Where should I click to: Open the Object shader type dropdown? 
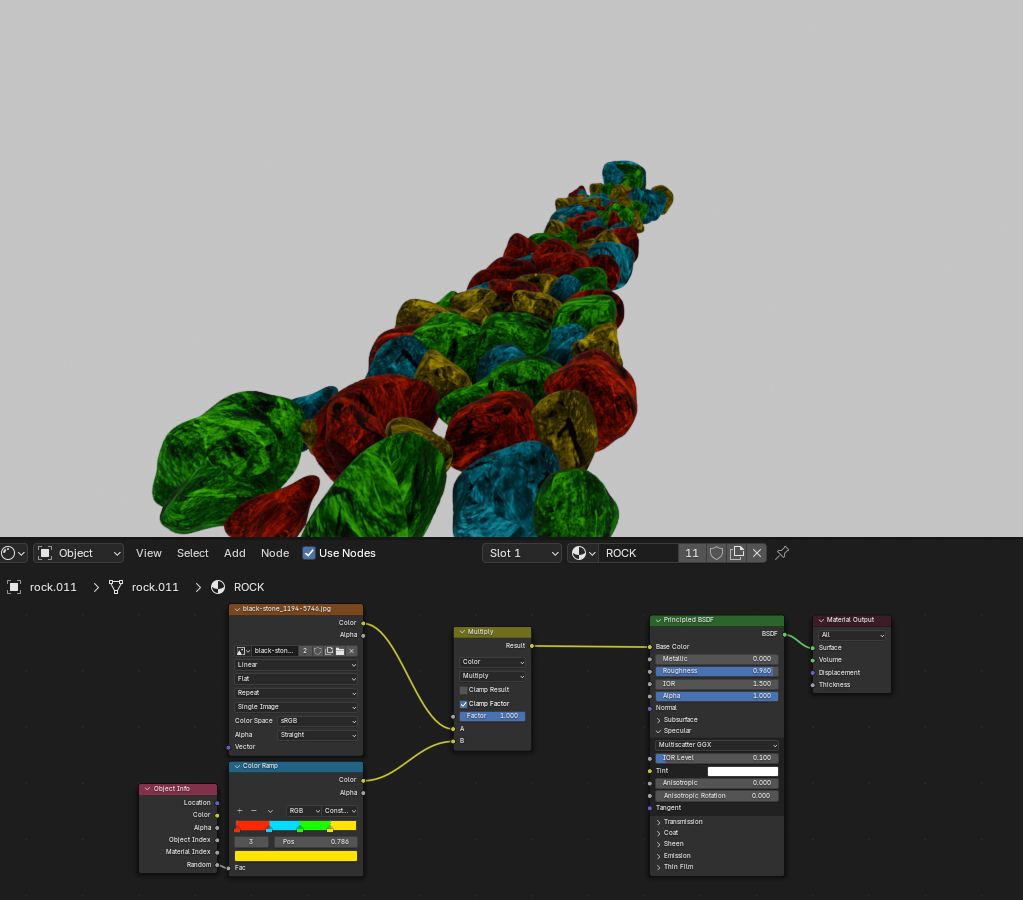click(79, 553)
